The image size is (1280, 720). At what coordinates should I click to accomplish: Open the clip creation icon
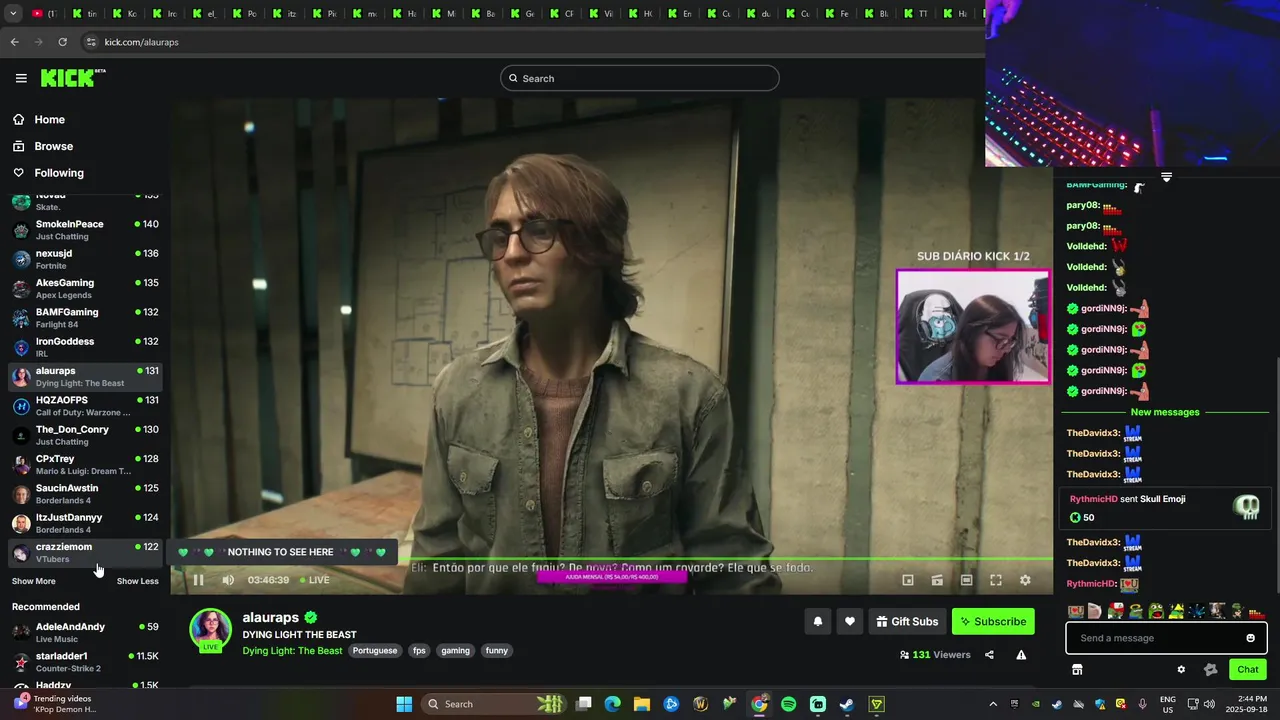(x=937, y=580)
